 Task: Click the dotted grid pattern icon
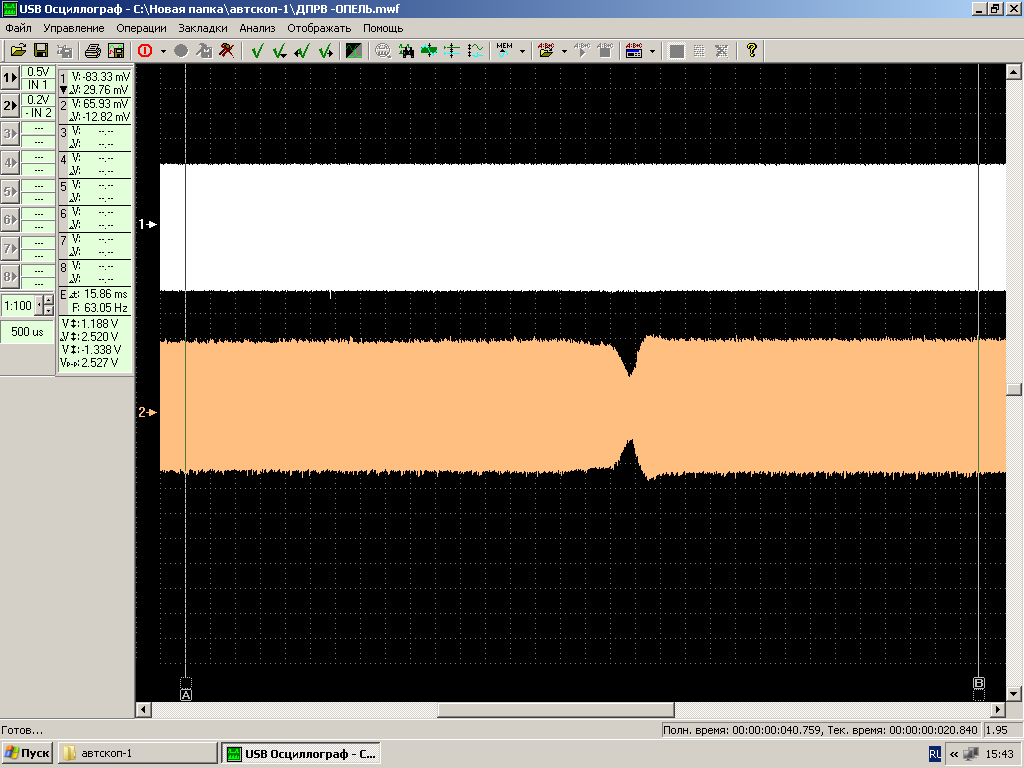[699, 51]
